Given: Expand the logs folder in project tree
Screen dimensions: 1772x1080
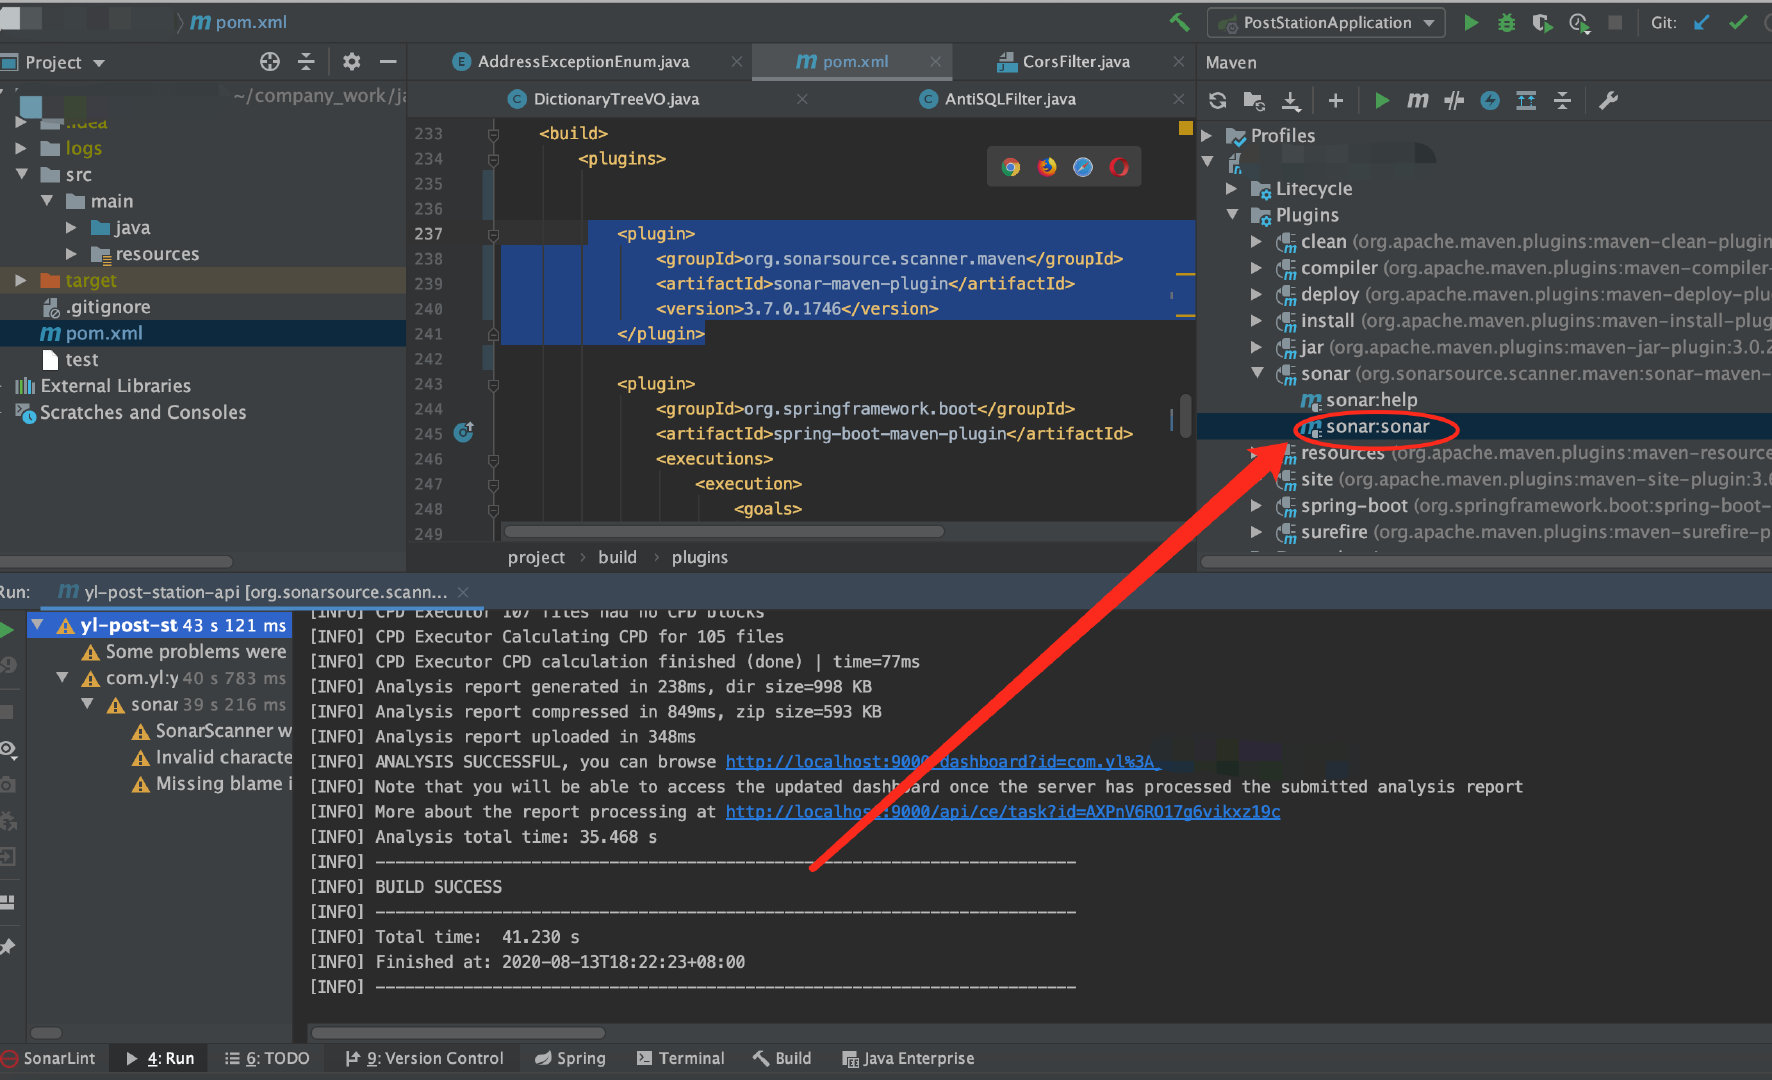Looking at the screenshot, I should click(x=21, y=148).
